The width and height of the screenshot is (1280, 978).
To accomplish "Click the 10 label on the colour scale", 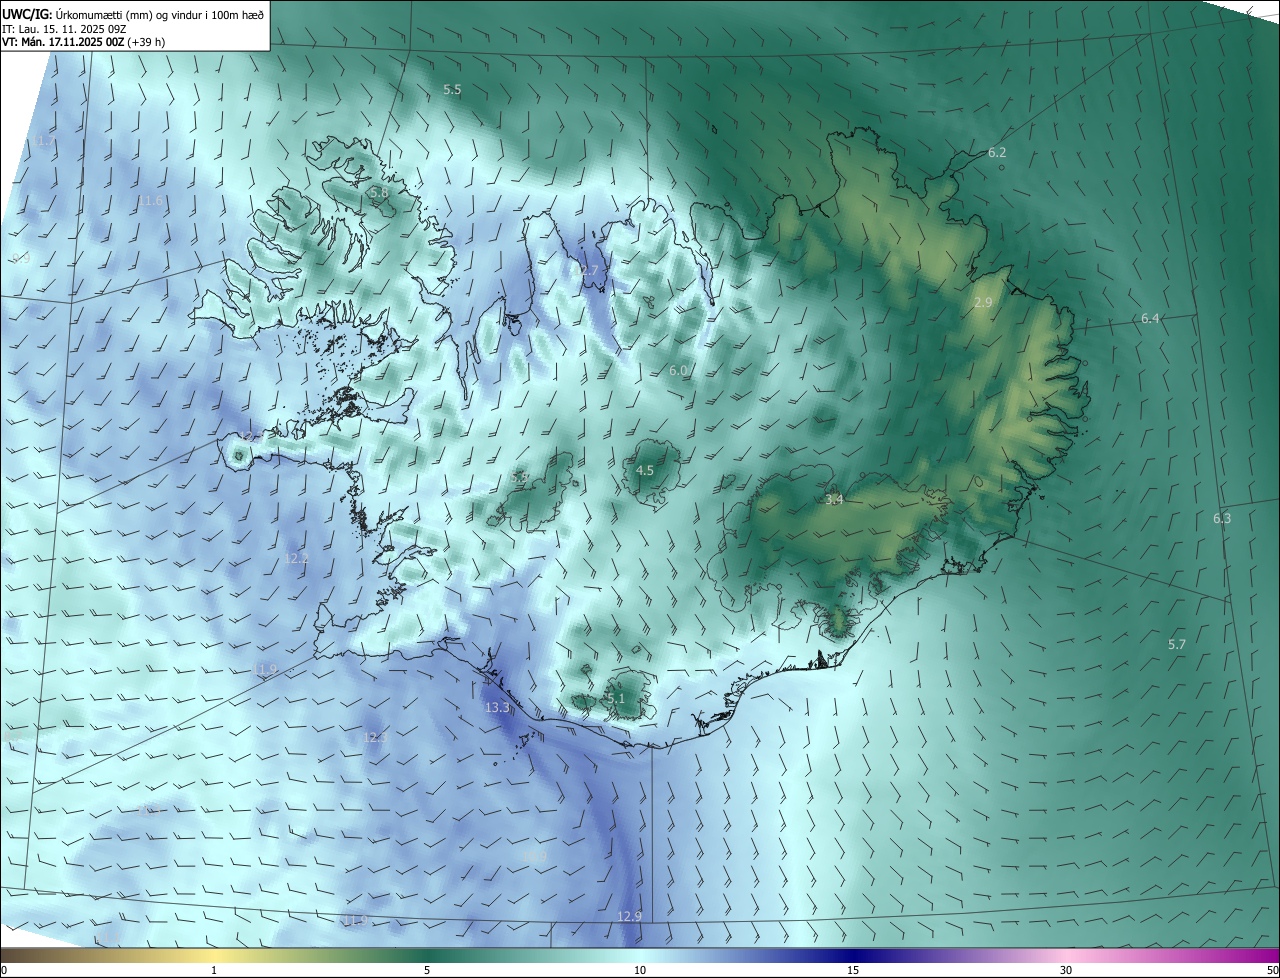I will [x=640, y=970].
